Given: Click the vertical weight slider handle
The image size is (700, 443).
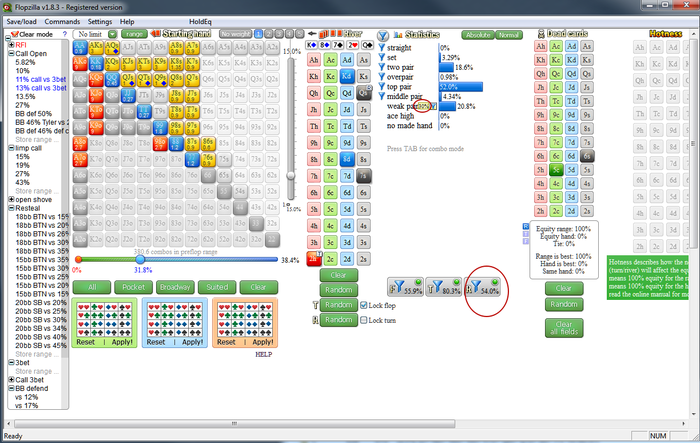Looking at the screenshot, I should 291,176.
